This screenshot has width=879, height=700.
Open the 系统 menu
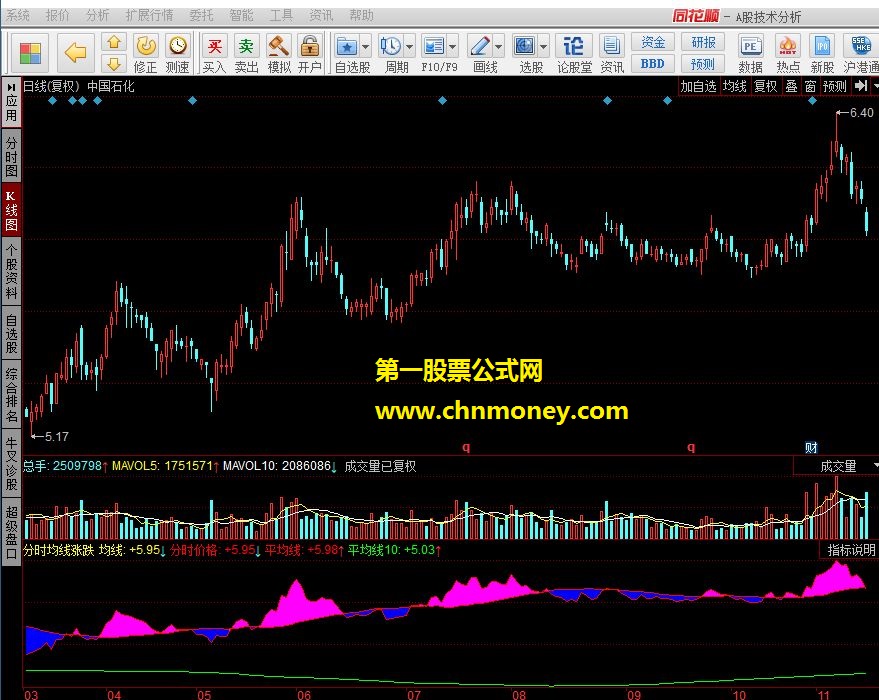(x=18, y=16)
